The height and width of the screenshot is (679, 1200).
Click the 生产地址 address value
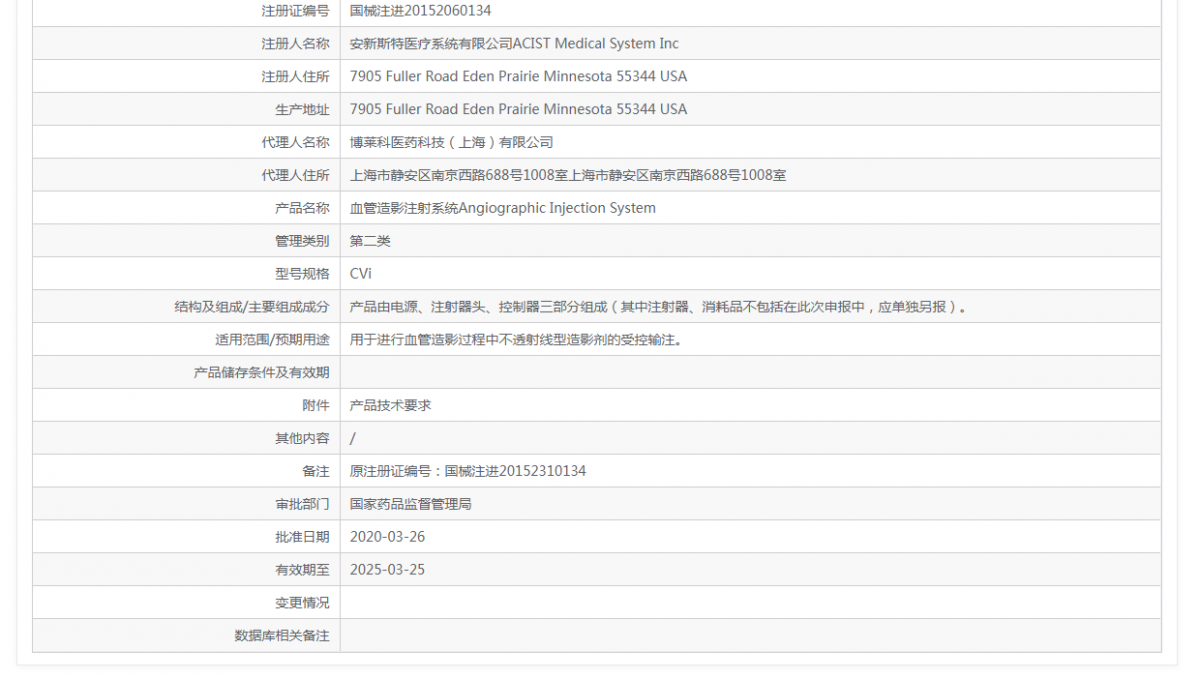(x=518, y=109)
